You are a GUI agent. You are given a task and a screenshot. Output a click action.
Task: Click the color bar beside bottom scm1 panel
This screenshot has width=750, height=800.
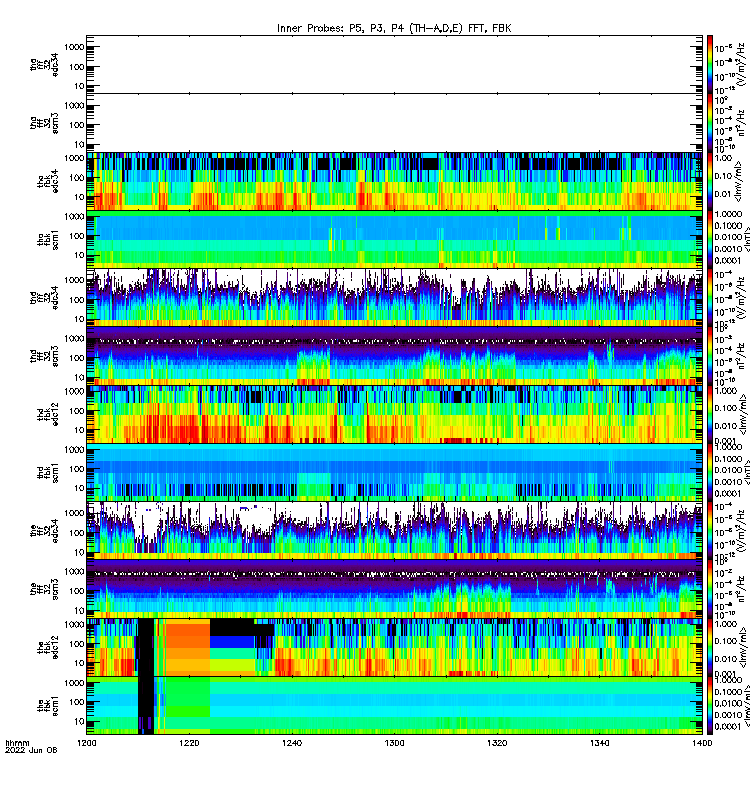(709, 706)
